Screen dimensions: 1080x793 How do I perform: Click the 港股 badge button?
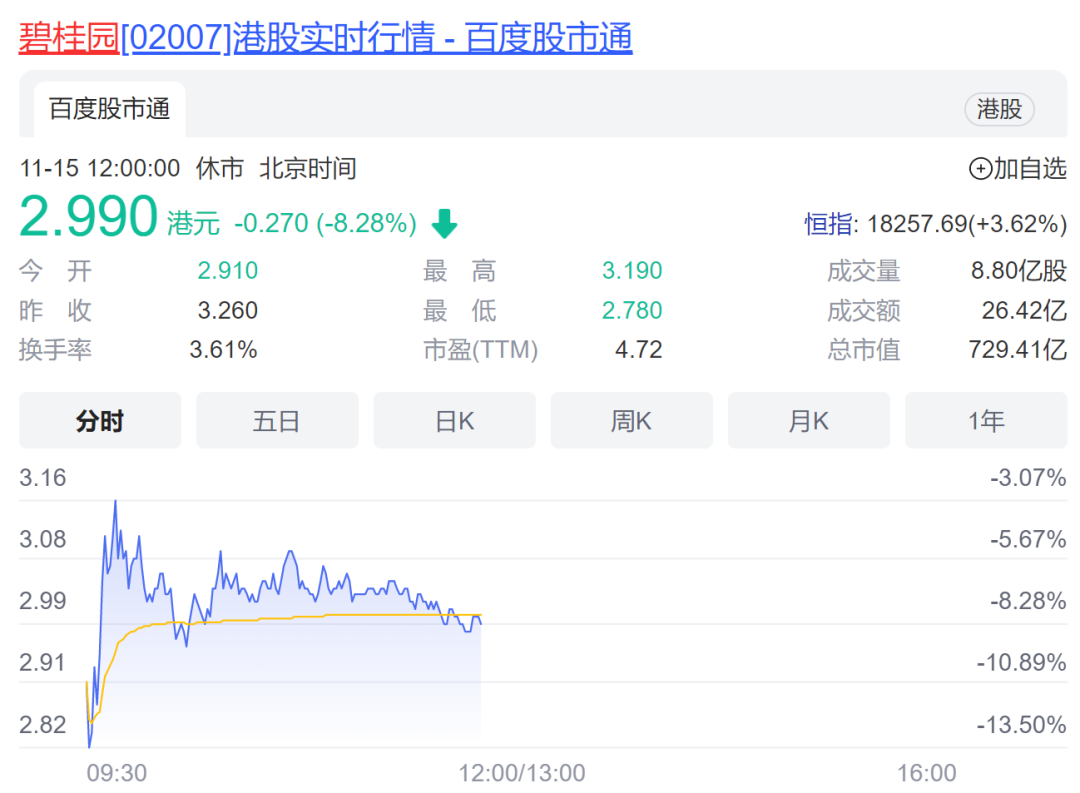click(x=999, y=109)
